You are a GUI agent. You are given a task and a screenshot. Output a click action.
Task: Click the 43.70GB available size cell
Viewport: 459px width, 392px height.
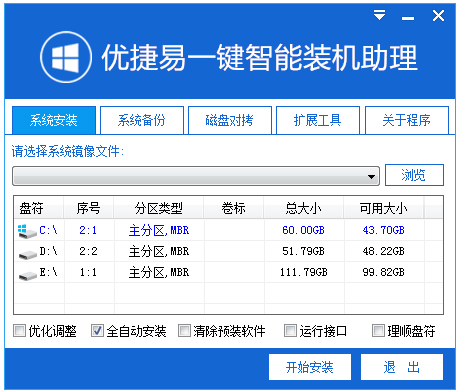click(384, 230)
